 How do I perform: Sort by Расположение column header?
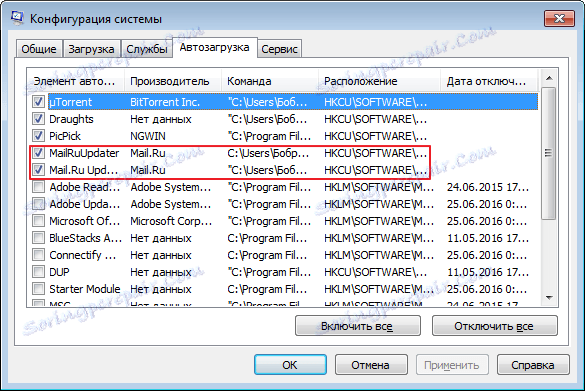click(x=379, y=81)
